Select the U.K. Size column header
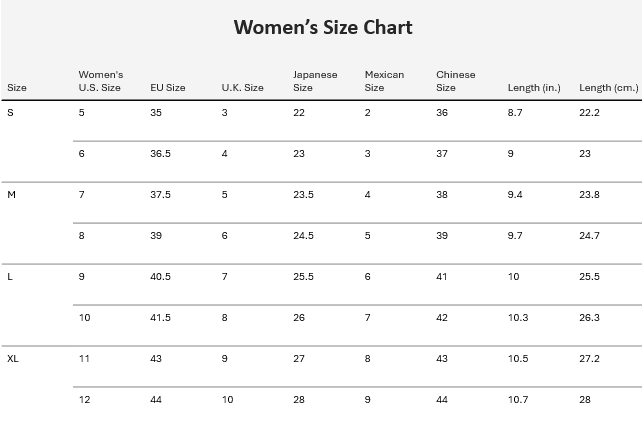This screenshot has width=642, height=422. 242,88
